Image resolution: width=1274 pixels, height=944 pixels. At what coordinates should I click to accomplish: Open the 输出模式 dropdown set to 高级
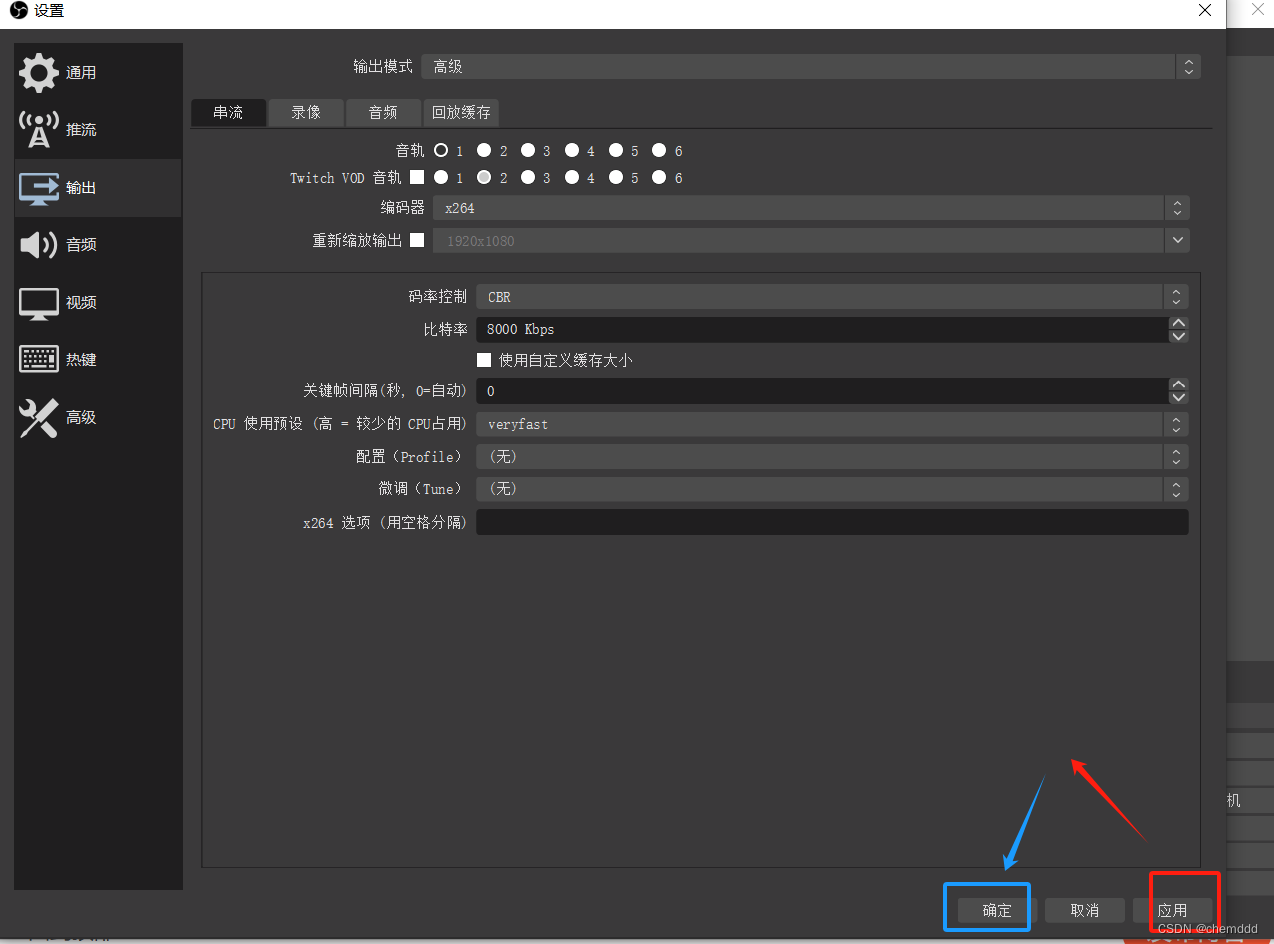(811, 67)
